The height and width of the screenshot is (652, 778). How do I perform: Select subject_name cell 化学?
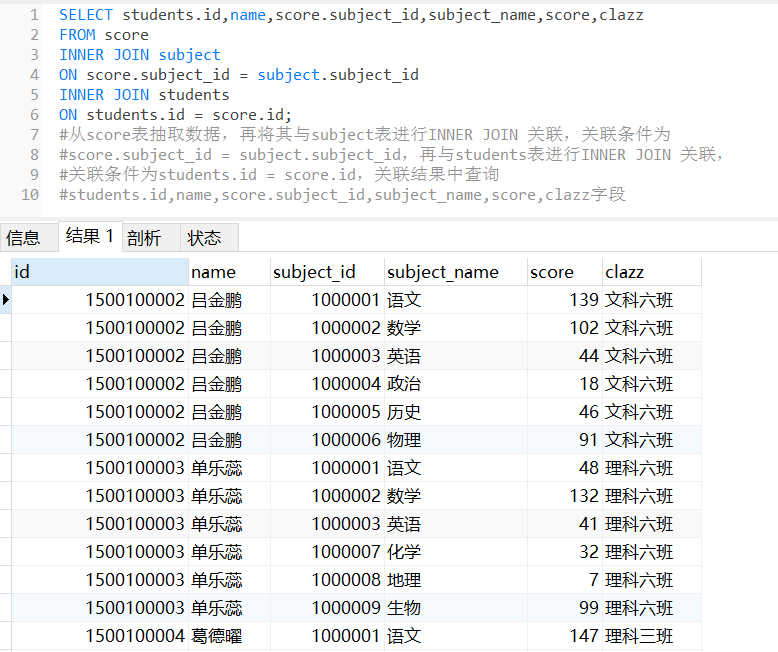(x=455, y=552)
